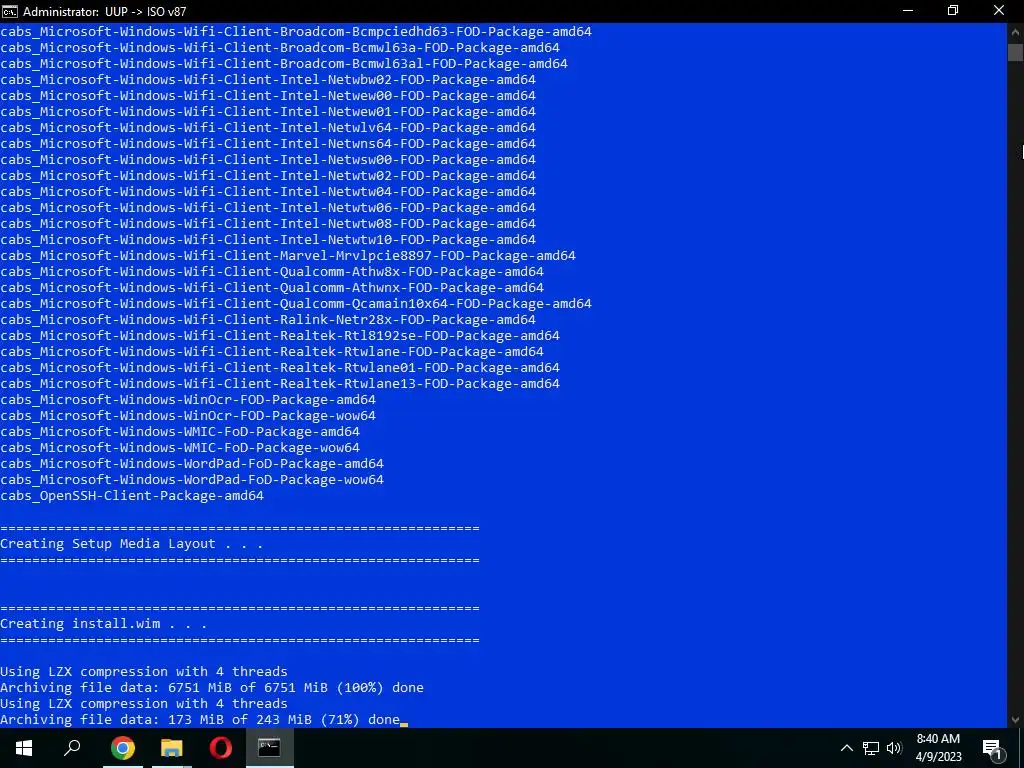Viewport: 1024px width, 768px height.
Task: Close the Administrator console window
Action: click(x=999, y=11)
